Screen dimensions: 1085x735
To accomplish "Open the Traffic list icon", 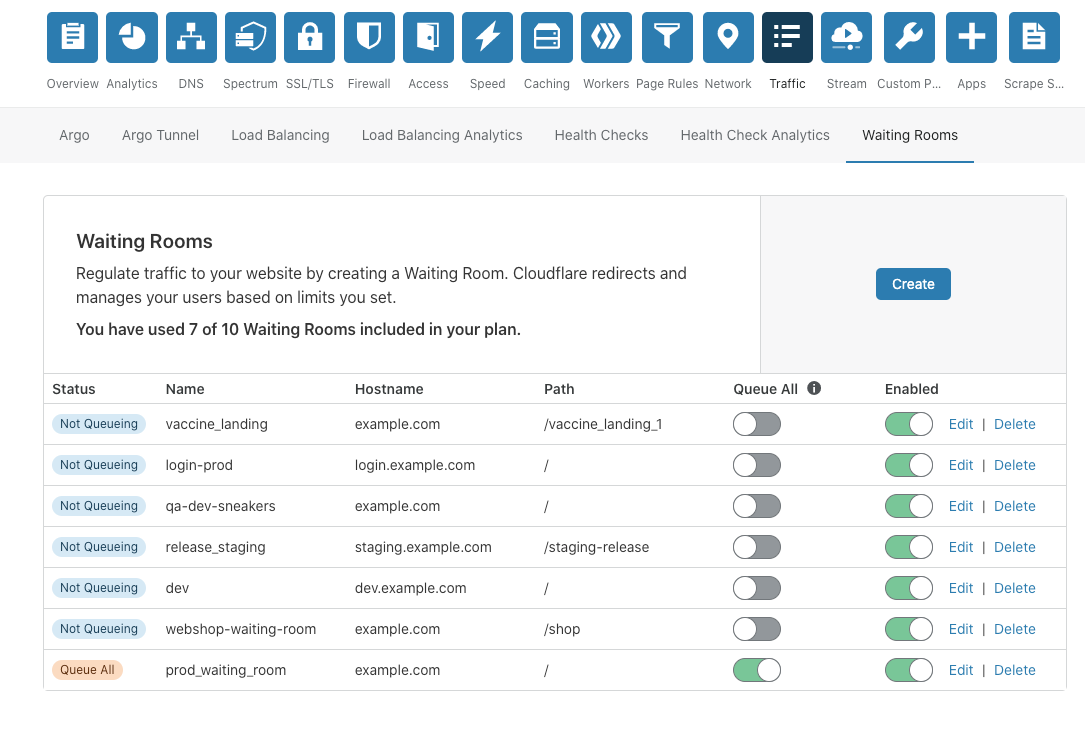I will point(787,37).
